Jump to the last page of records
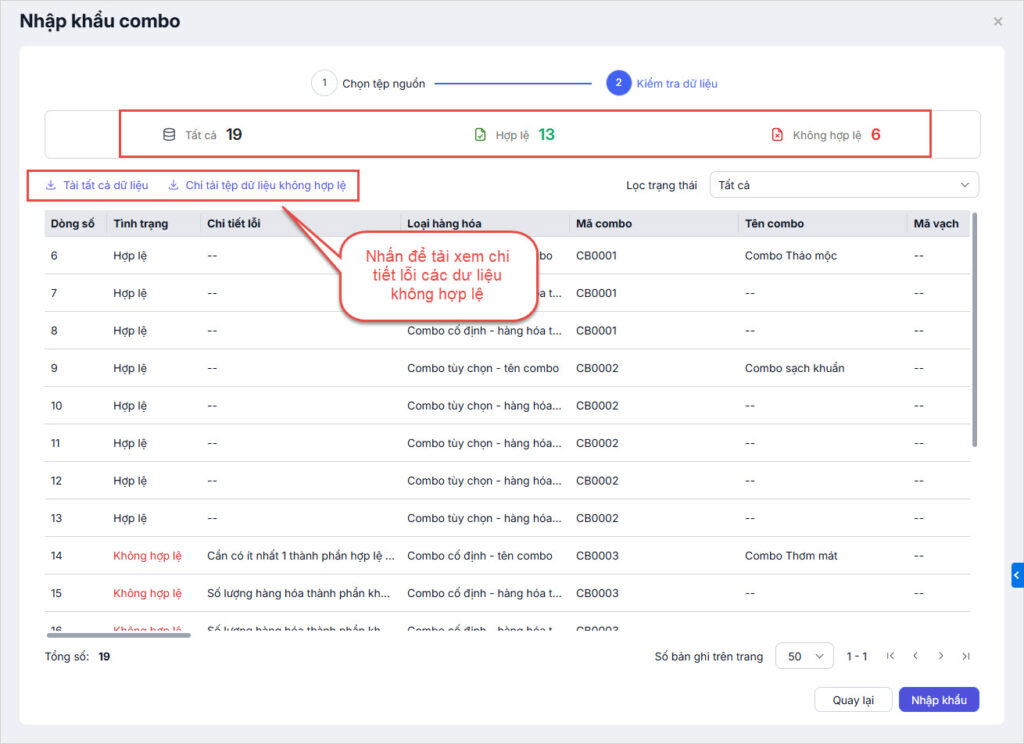Viewport: 1024px width, 744px height. (965, 656)
